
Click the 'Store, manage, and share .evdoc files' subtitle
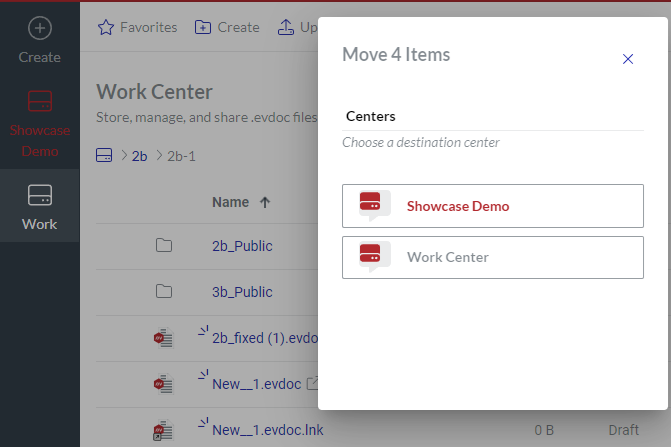click(x=207, y=117)
